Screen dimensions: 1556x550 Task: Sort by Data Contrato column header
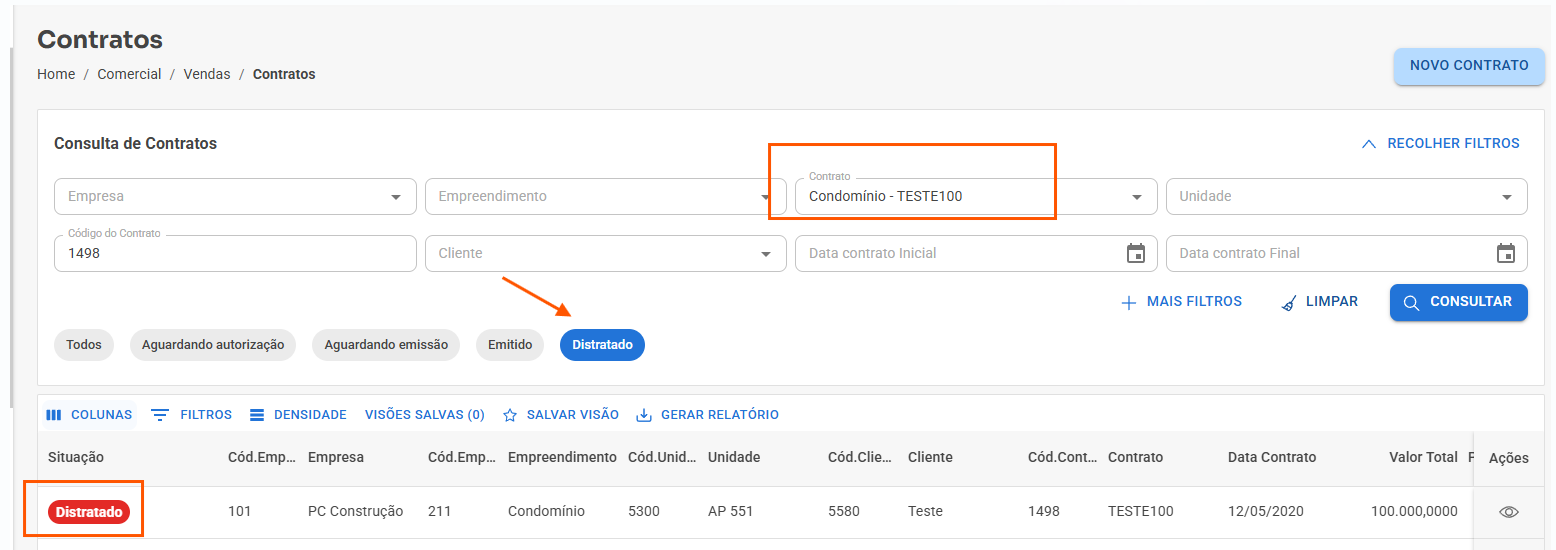tap(1272, 457)
